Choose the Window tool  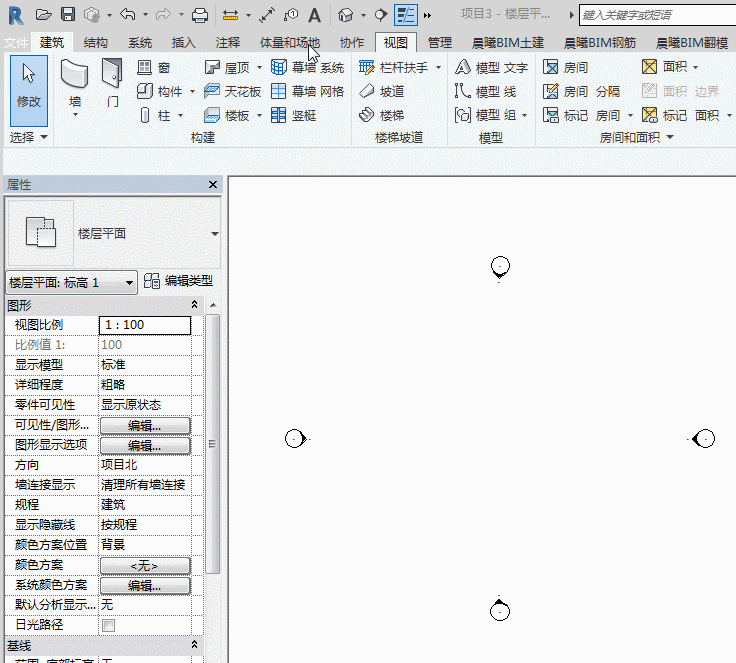pos(153,68)
